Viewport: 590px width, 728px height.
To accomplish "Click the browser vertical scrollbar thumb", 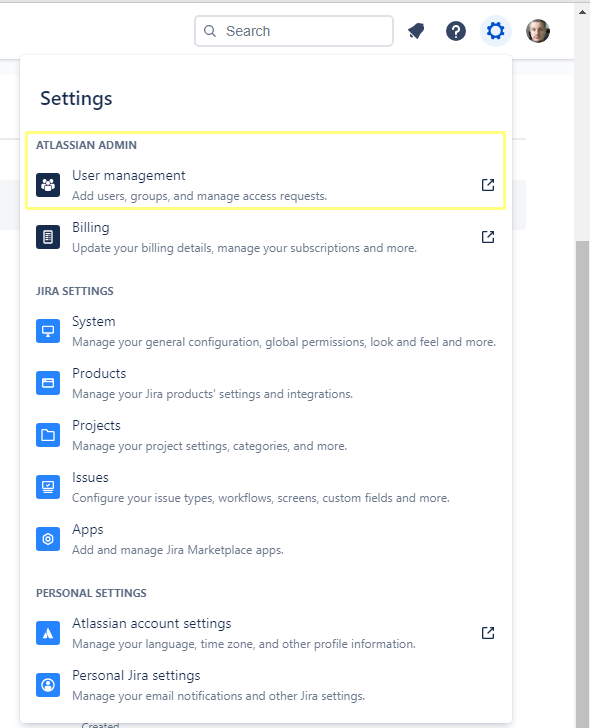I will tap(582, 483).
